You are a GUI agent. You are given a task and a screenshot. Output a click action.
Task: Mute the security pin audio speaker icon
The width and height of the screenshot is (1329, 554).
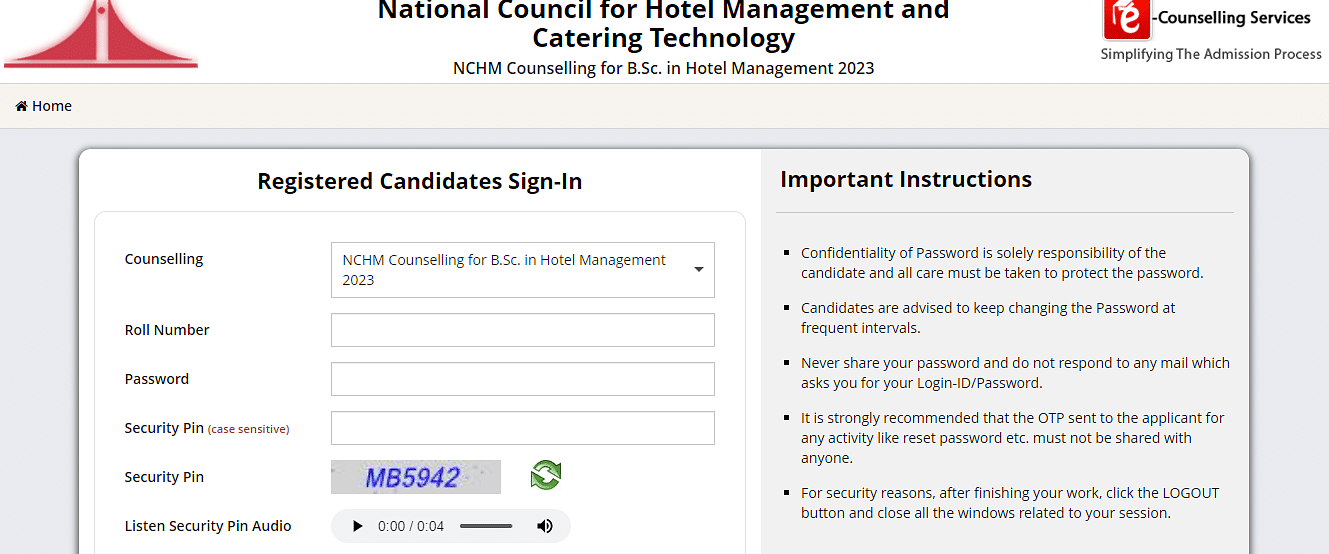click(545, 526)
